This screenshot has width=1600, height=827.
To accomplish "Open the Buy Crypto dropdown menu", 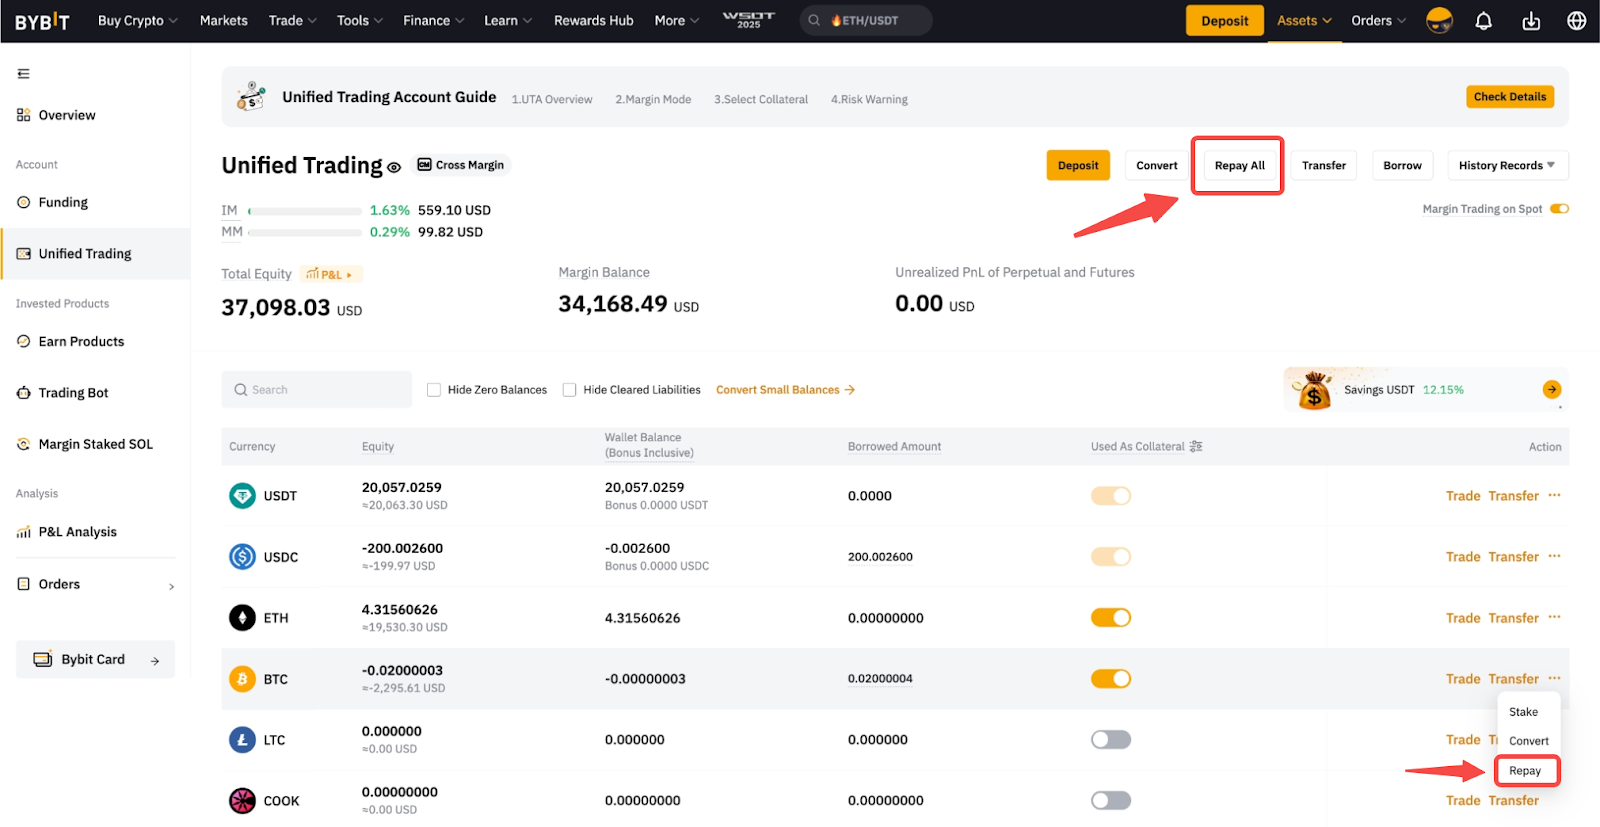I will tap(137, 21).
